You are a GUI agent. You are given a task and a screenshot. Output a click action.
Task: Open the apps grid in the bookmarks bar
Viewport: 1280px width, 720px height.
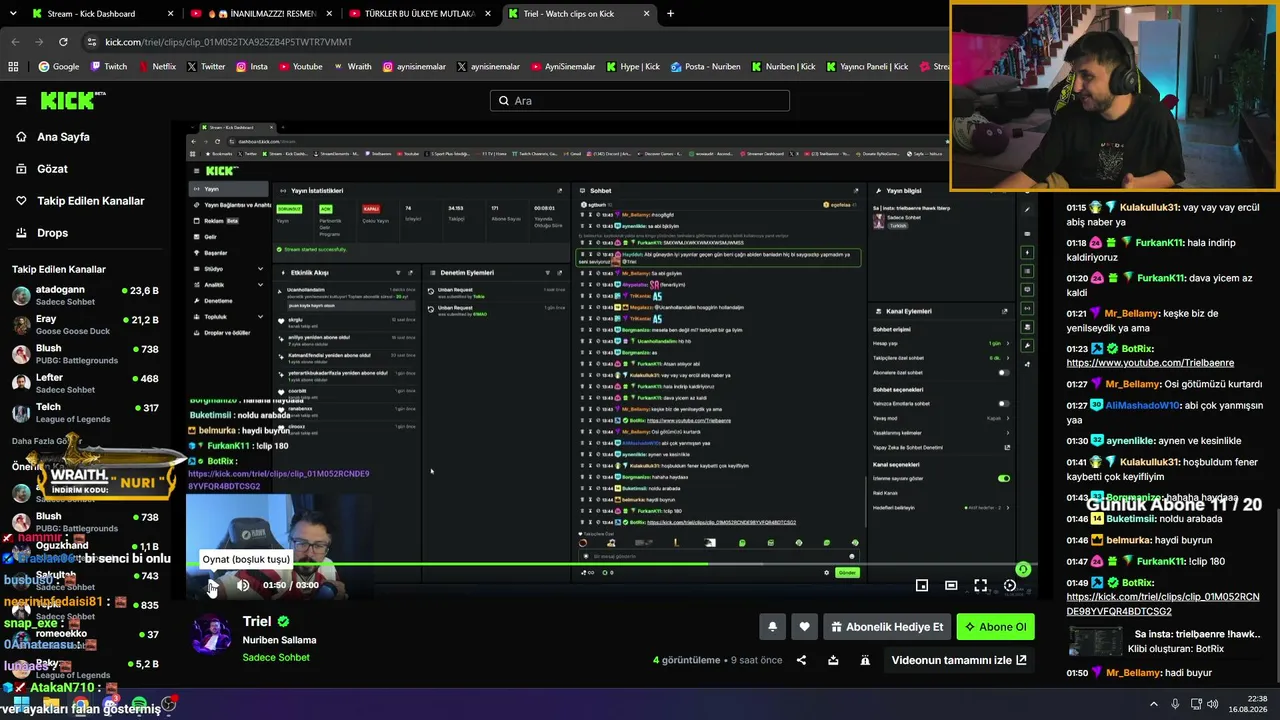click(13, 67)
